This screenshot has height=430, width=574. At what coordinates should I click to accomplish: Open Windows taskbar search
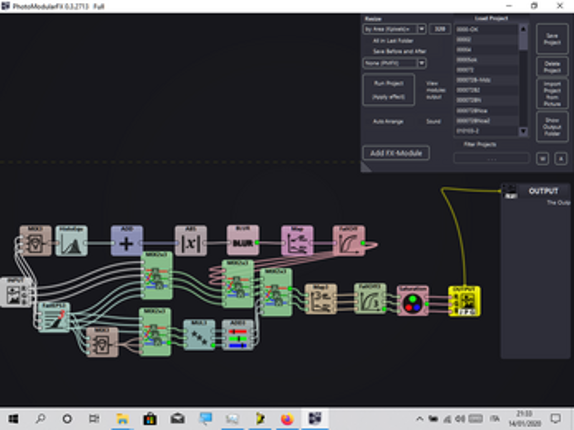(40, 418)
